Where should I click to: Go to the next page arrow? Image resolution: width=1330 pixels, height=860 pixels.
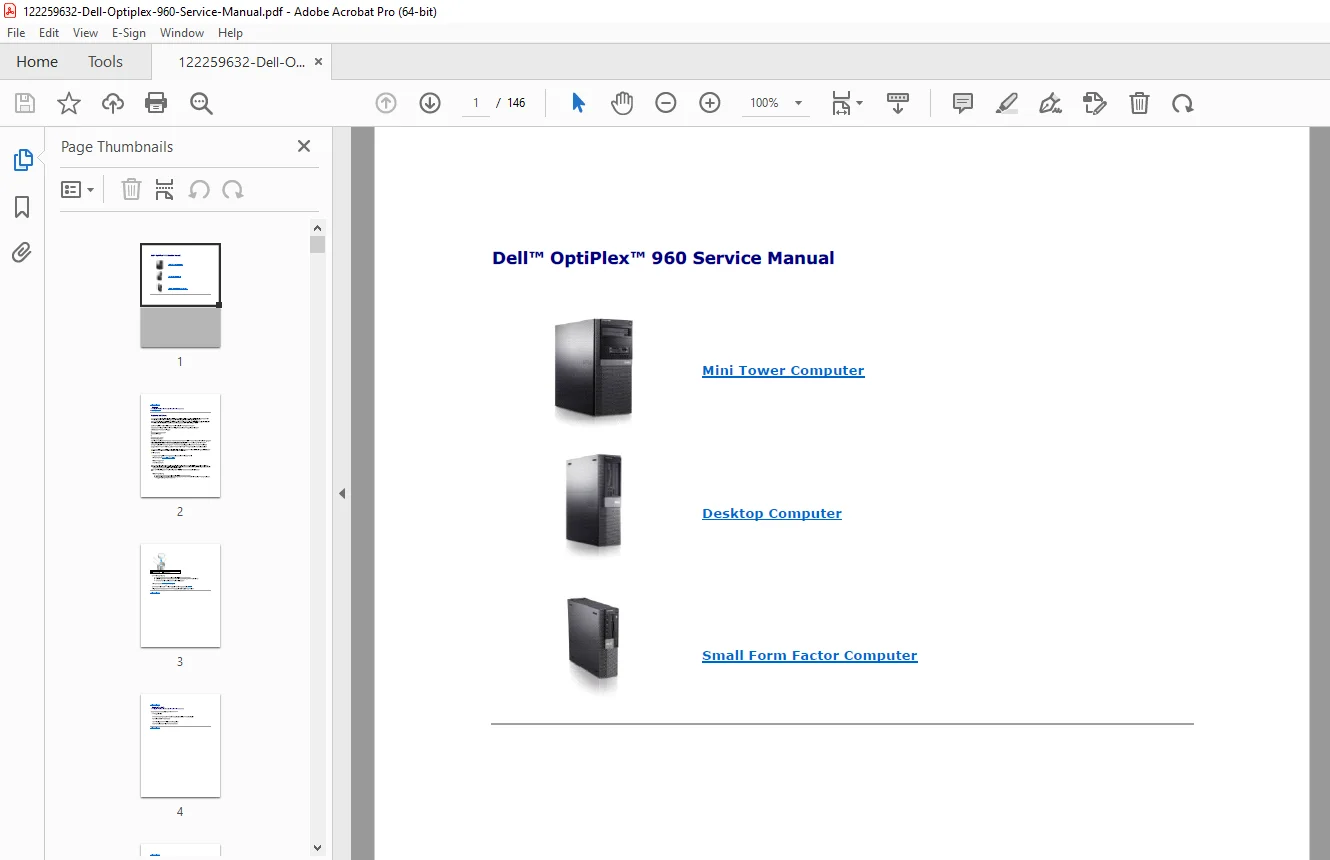(430, 103)
